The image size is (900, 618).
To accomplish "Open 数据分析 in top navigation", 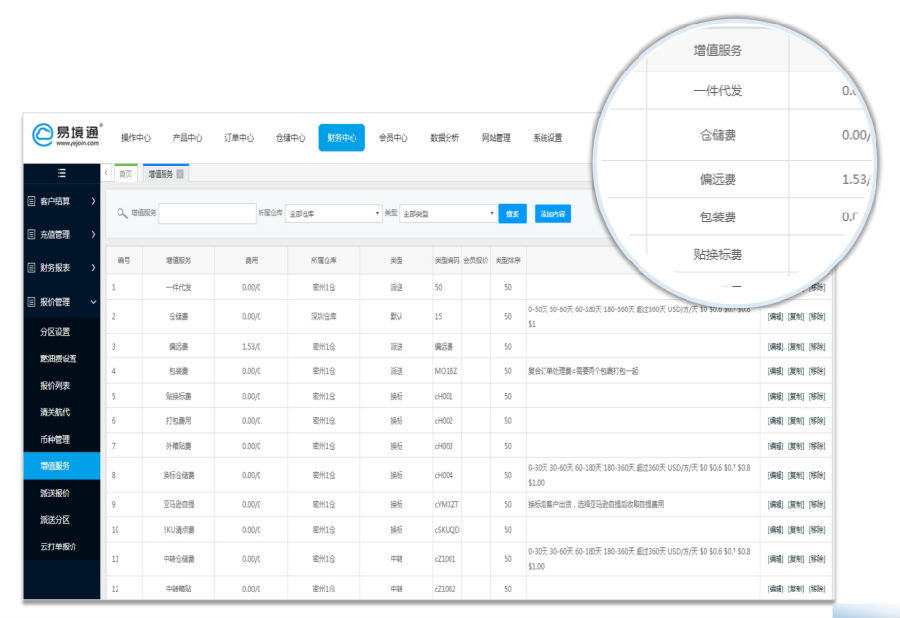I will point(445,138).
